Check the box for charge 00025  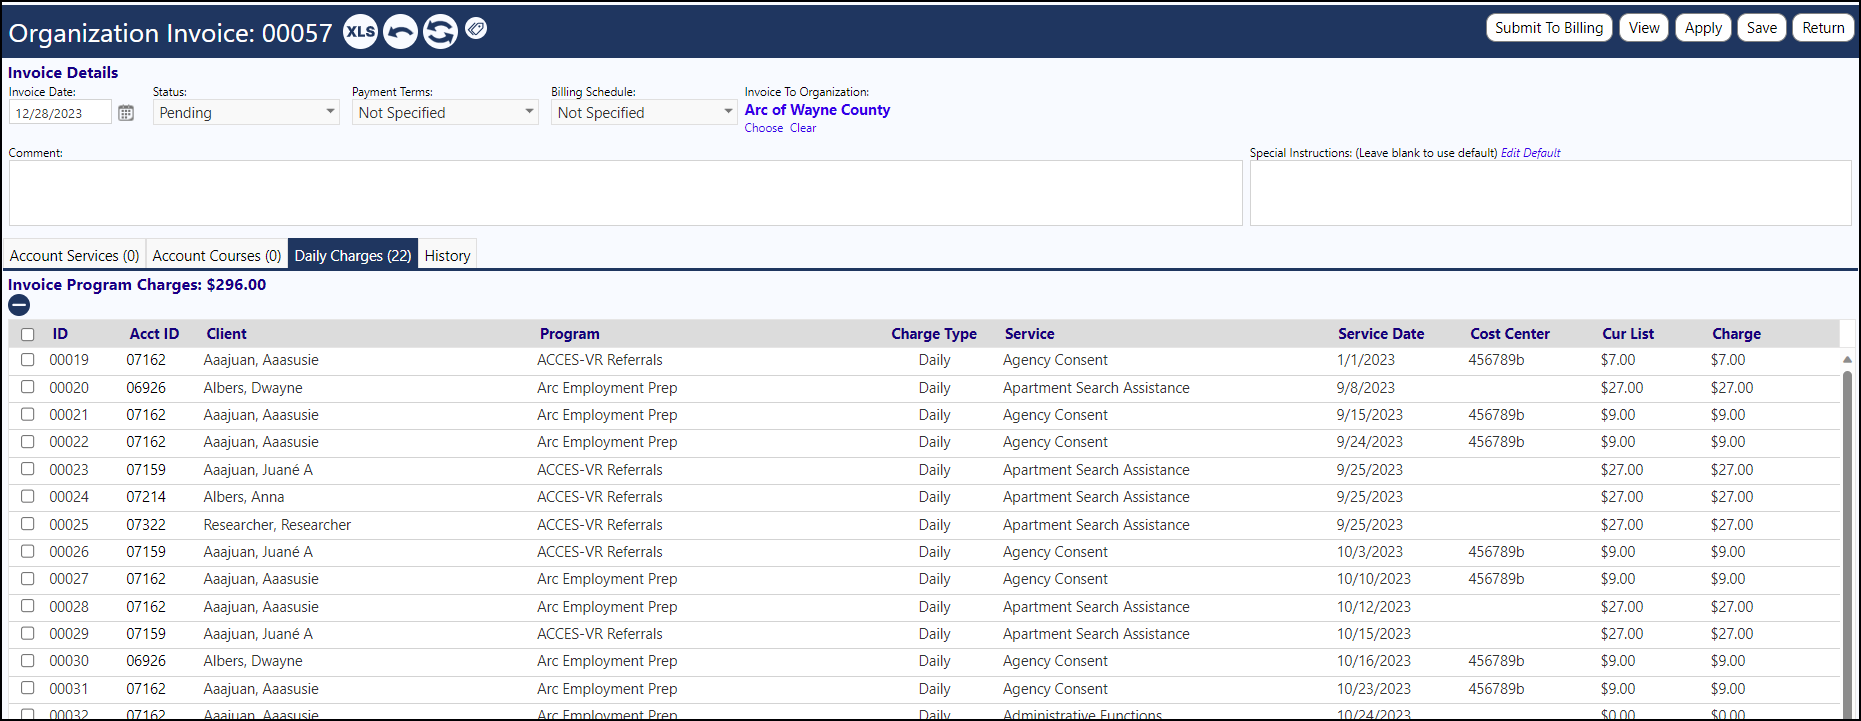[28, 524]
